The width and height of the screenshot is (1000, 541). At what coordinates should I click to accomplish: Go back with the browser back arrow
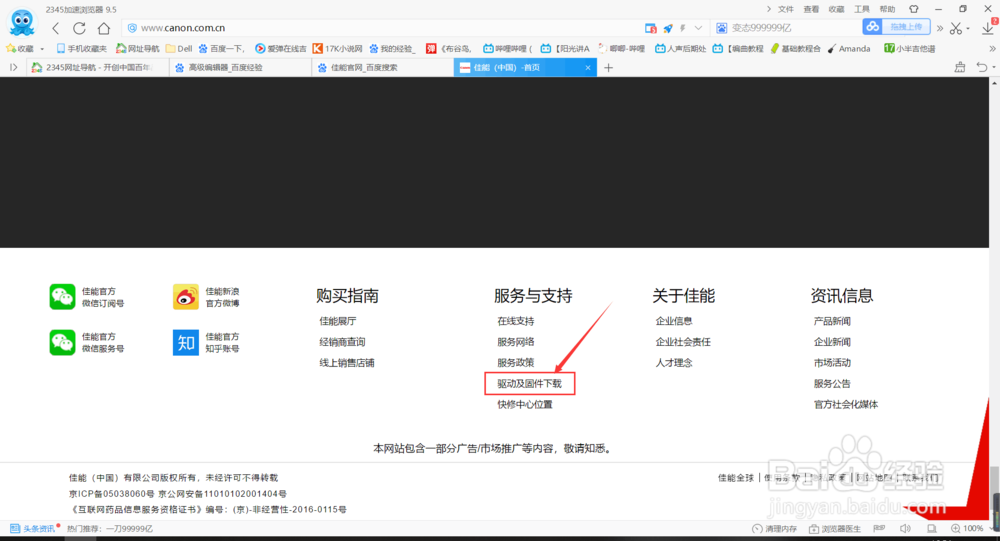coord(55,28)
